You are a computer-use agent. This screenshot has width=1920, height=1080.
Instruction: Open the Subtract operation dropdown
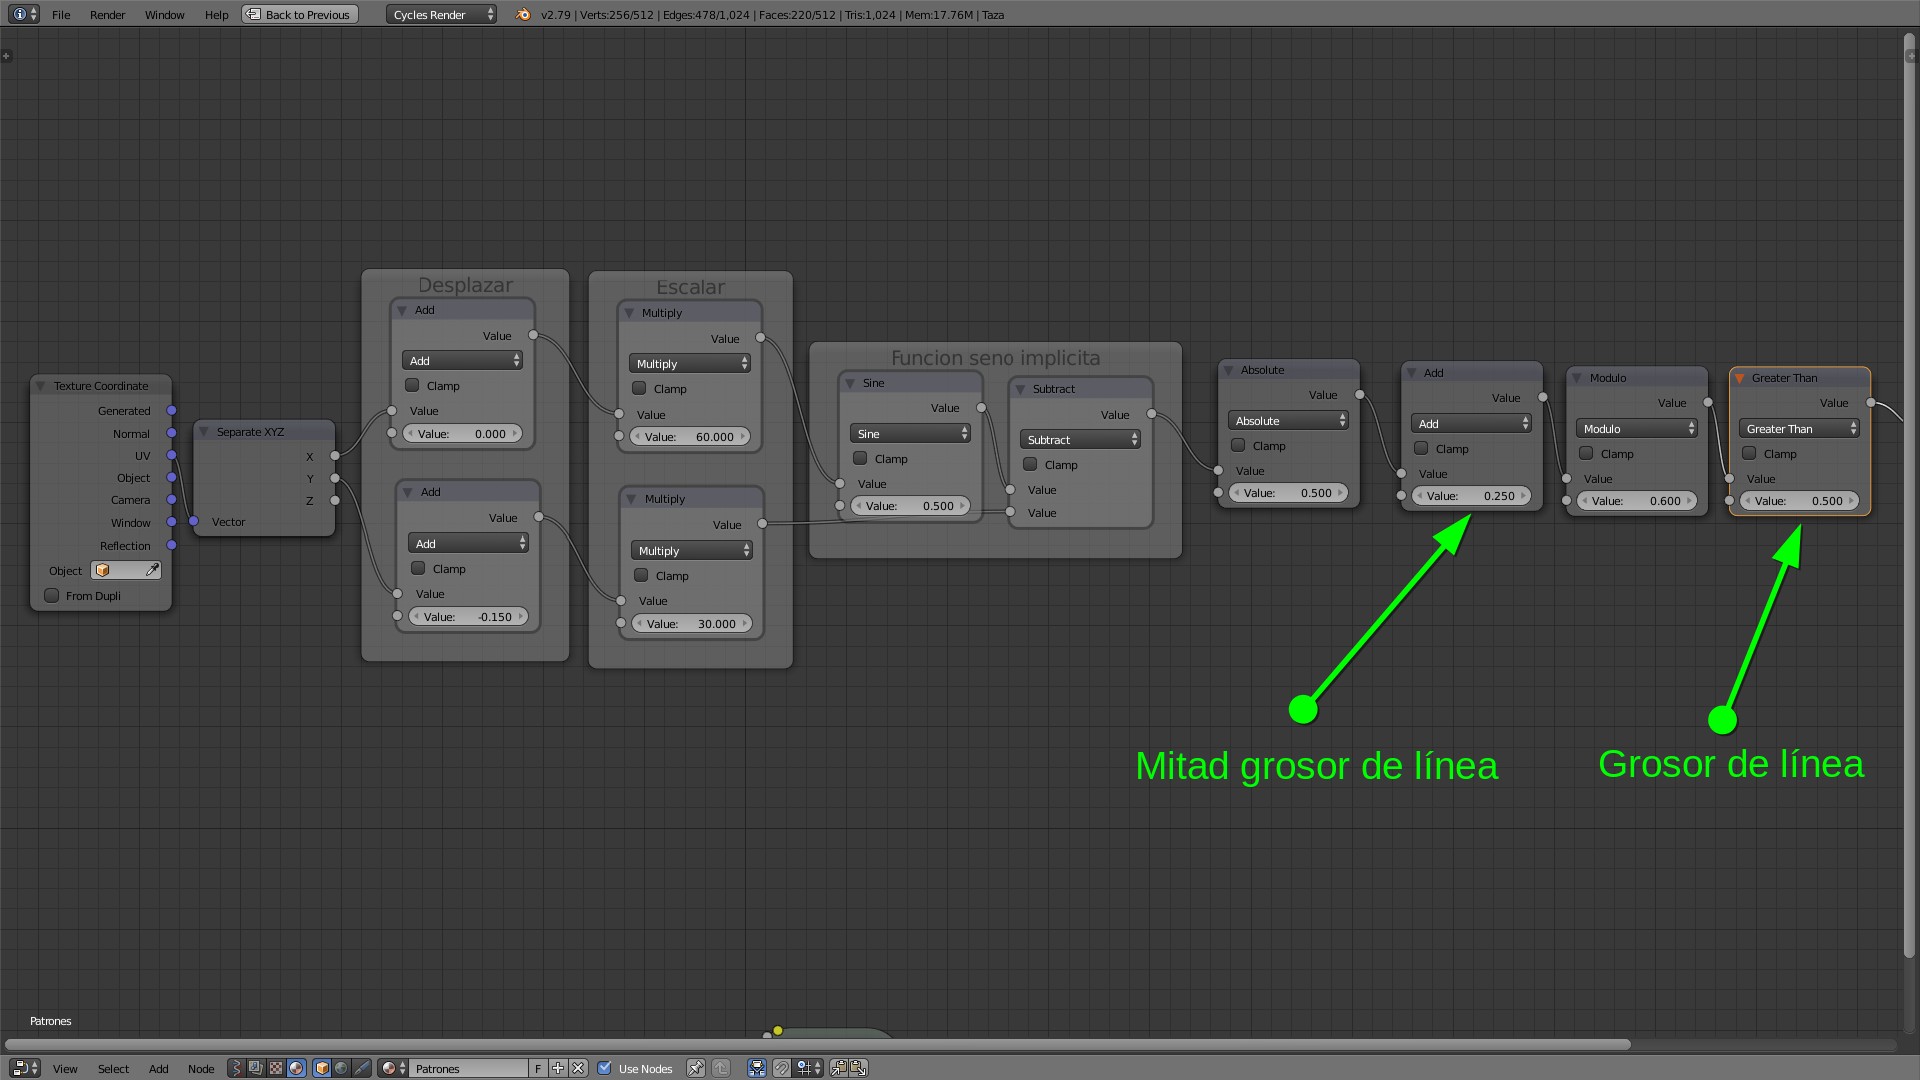tap(1081, 439)
